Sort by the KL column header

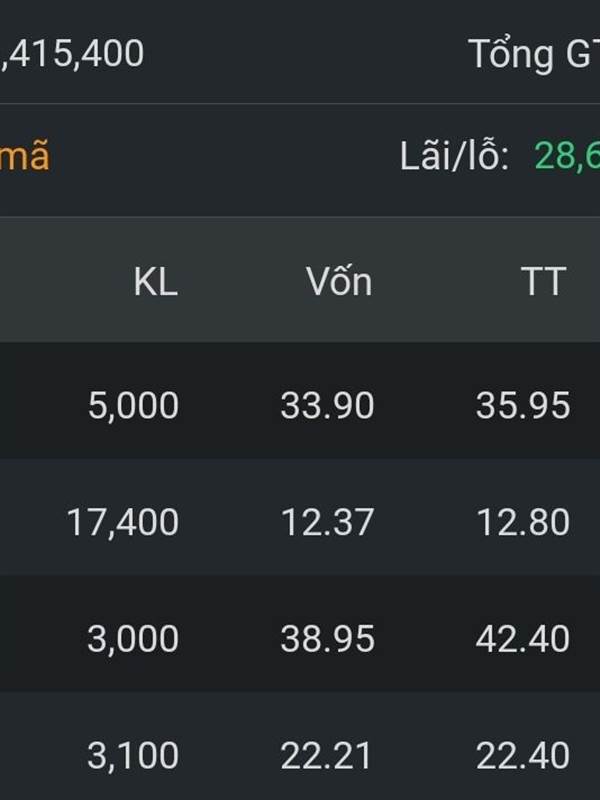[x=156, y=282]
